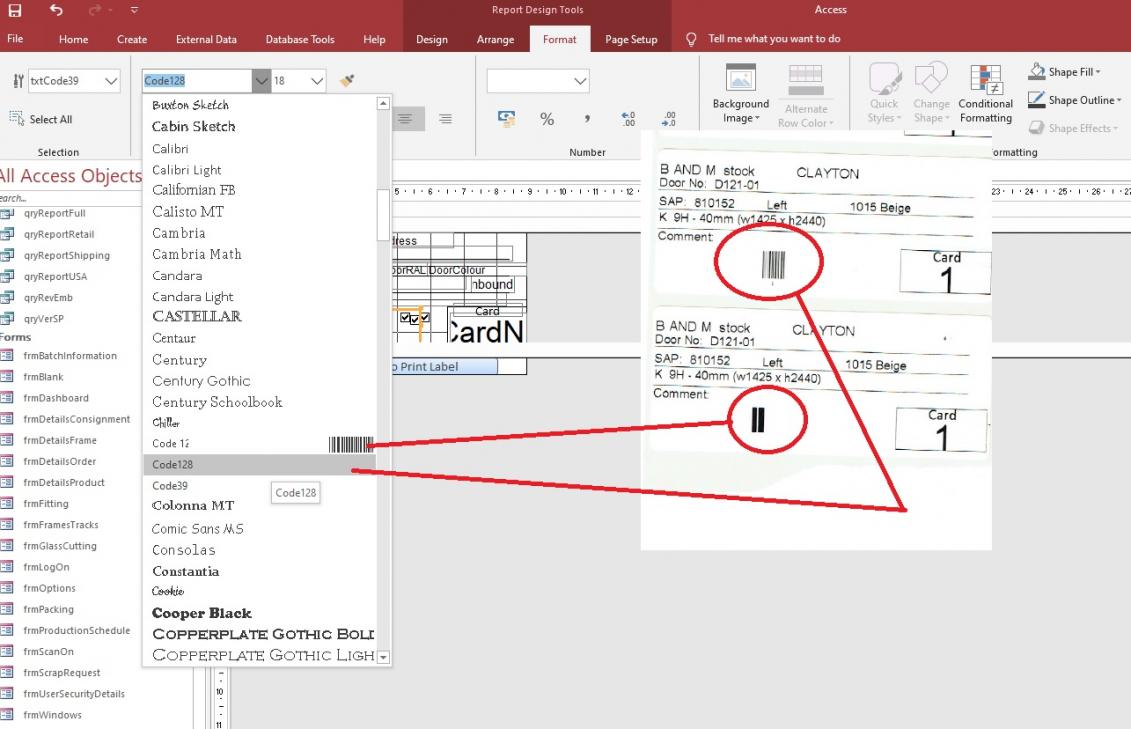Select the CardN text box in report
Screen dimensions: 1131x729
click(x=486, y=332)
